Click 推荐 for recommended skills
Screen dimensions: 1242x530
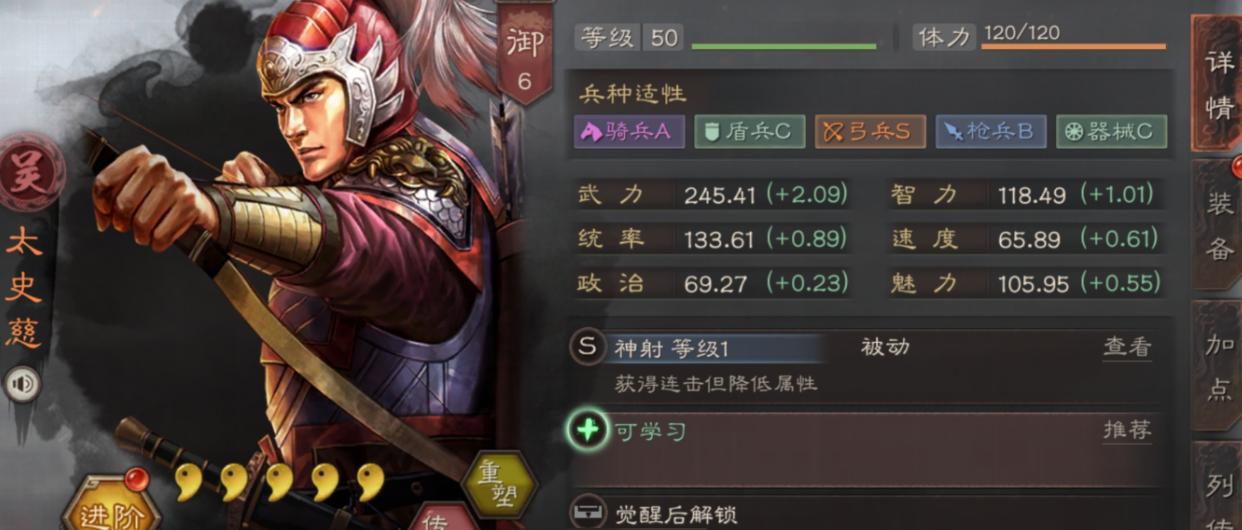(x=1127, y=431)
